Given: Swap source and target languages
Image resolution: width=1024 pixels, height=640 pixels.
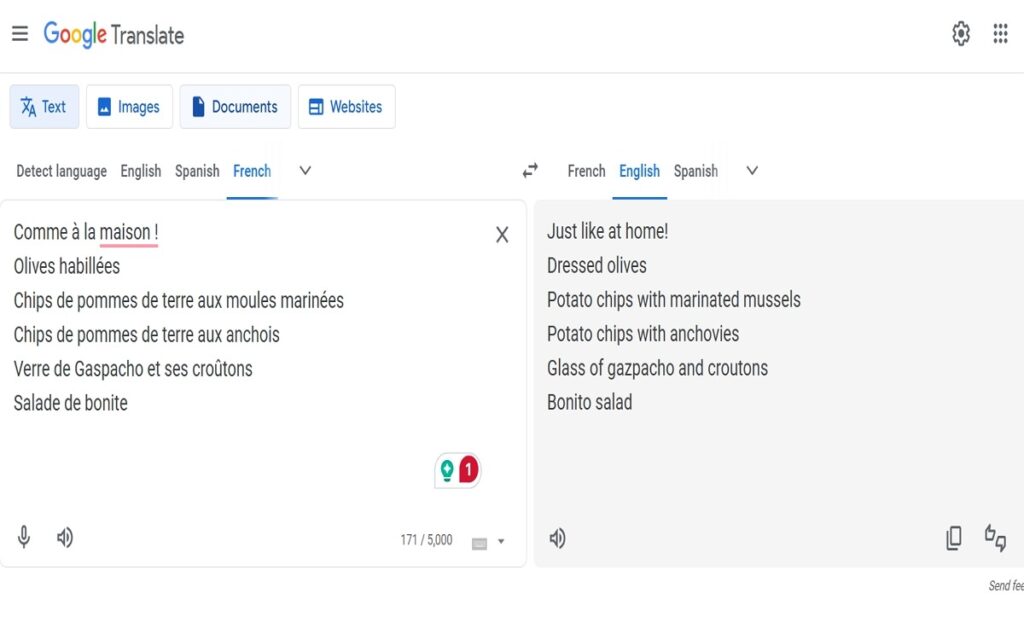Looking at the screenshot, I should click(x=530, y=171).
